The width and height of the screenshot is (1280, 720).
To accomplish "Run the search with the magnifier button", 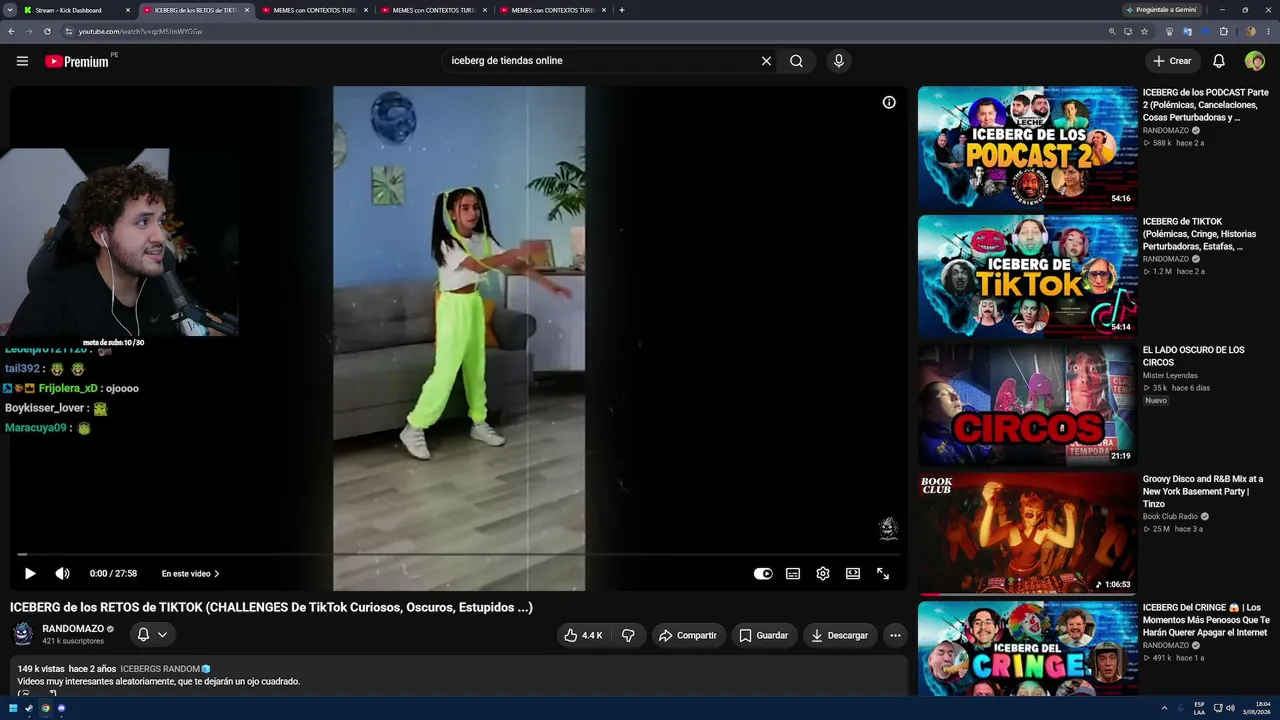I will 796,61.
